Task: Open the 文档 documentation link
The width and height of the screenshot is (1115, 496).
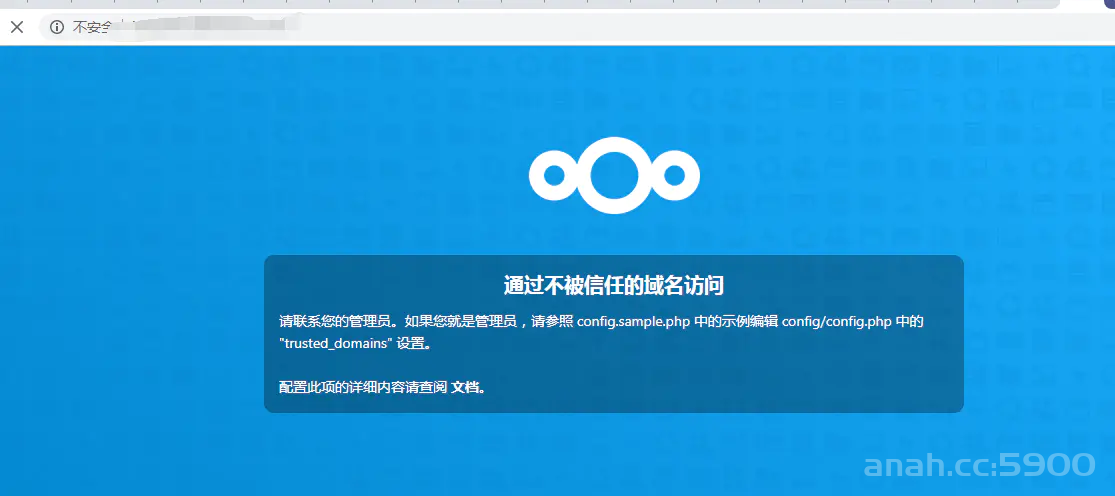Action: pos(466,387)
